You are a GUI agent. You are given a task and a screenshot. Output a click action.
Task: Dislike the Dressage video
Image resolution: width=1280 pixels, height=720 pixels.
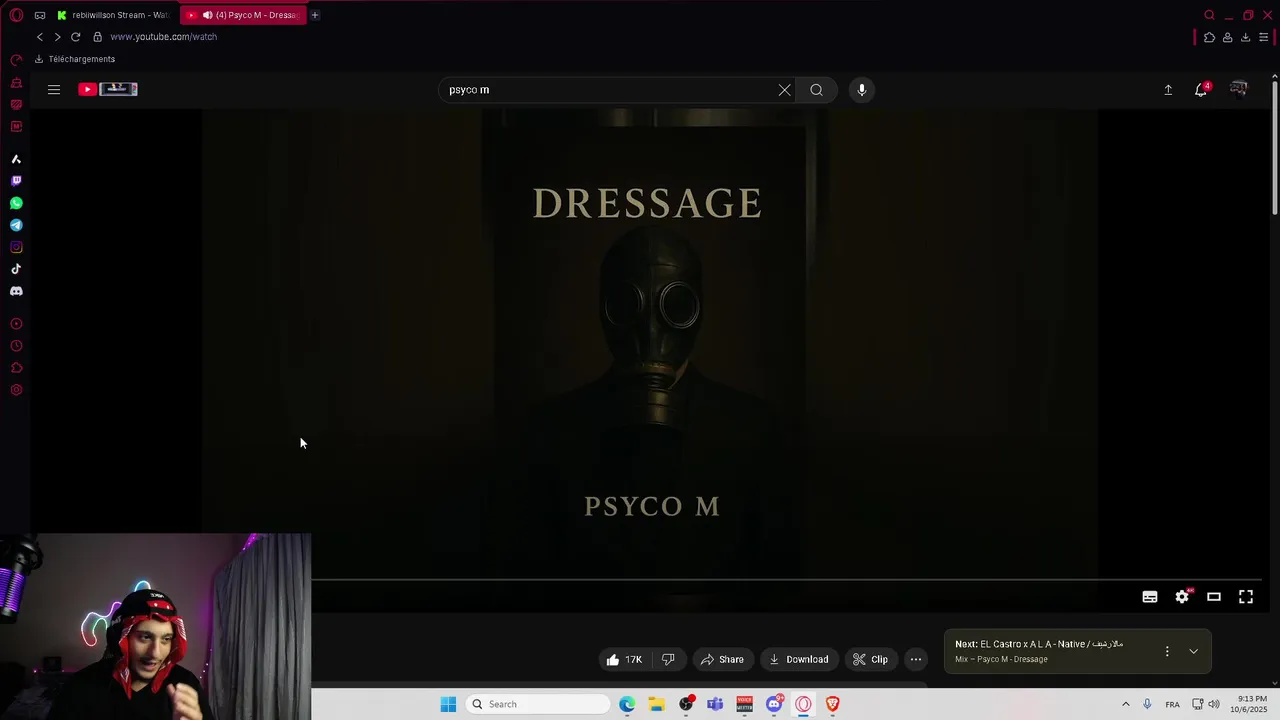point(668,660)
